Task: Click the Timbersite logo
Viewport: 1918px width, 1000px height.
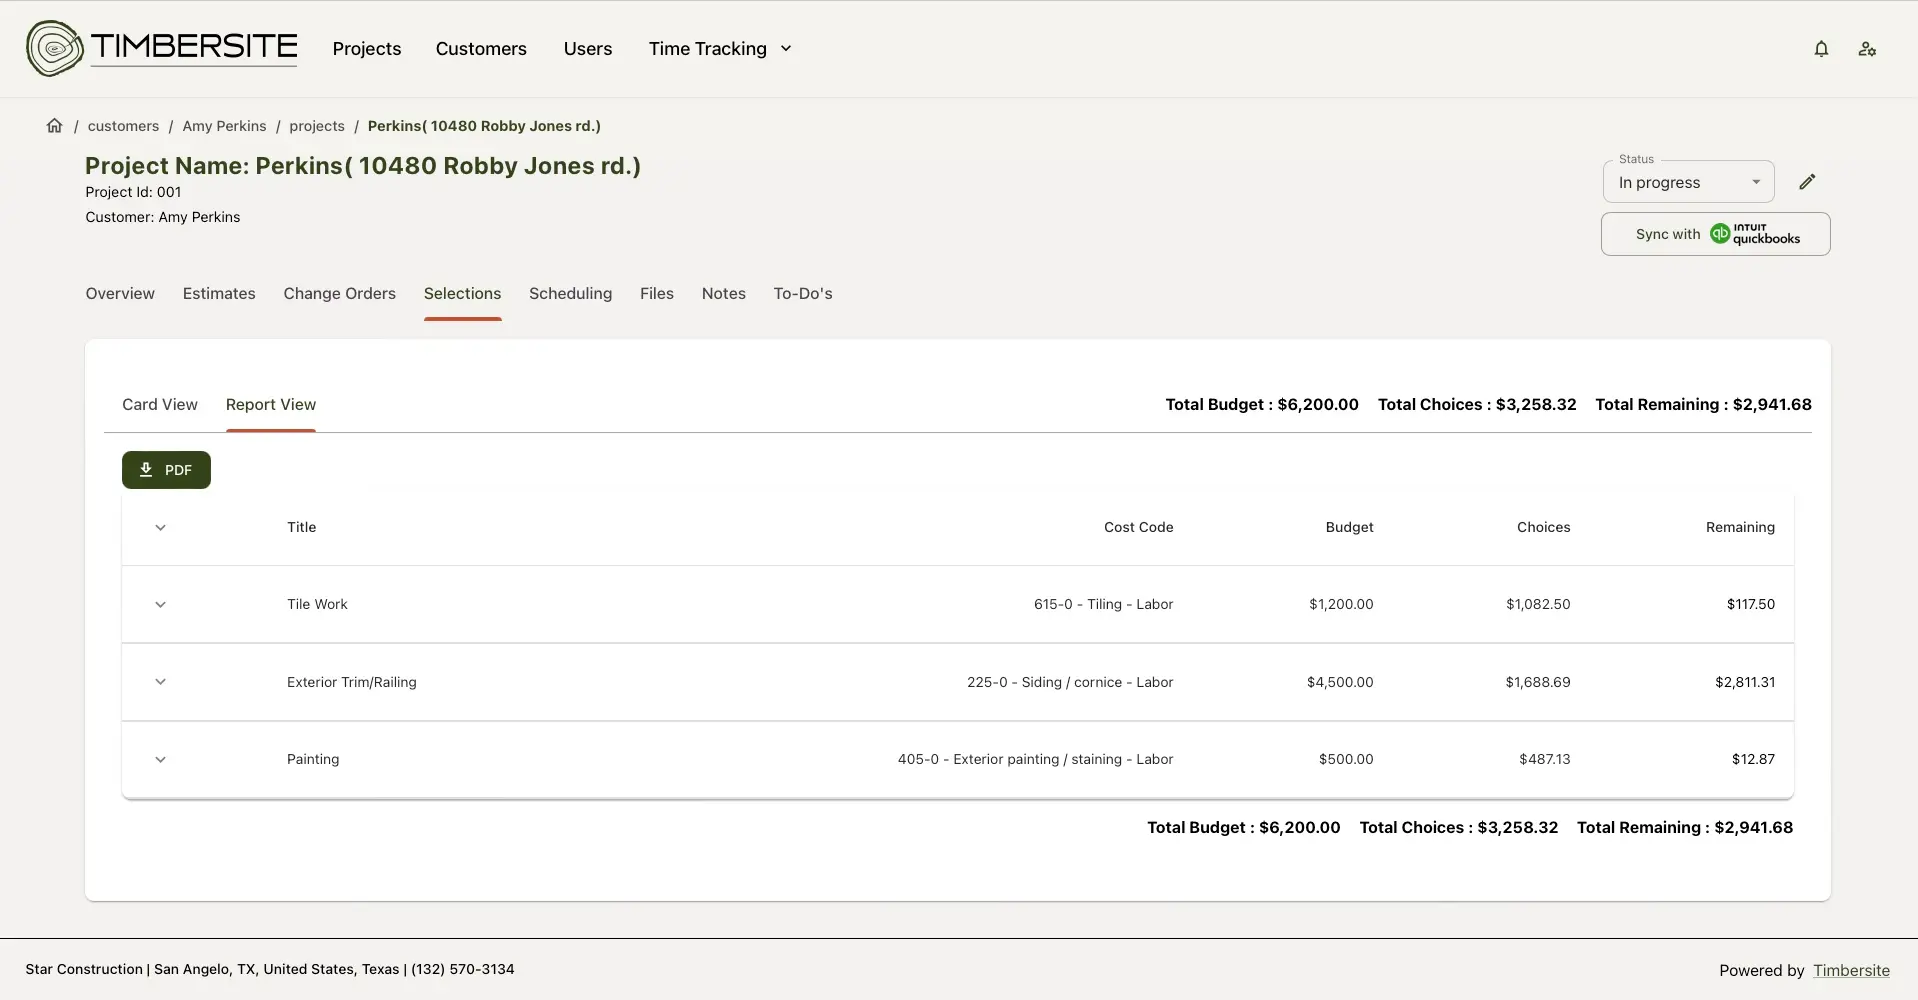Action: [x=162, y=48]
